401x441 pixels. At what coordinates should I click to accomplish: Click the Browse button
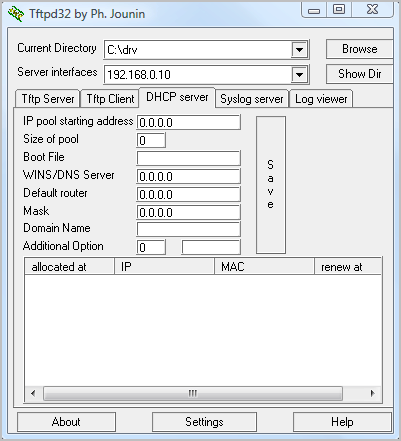click(x=360, y=49)
